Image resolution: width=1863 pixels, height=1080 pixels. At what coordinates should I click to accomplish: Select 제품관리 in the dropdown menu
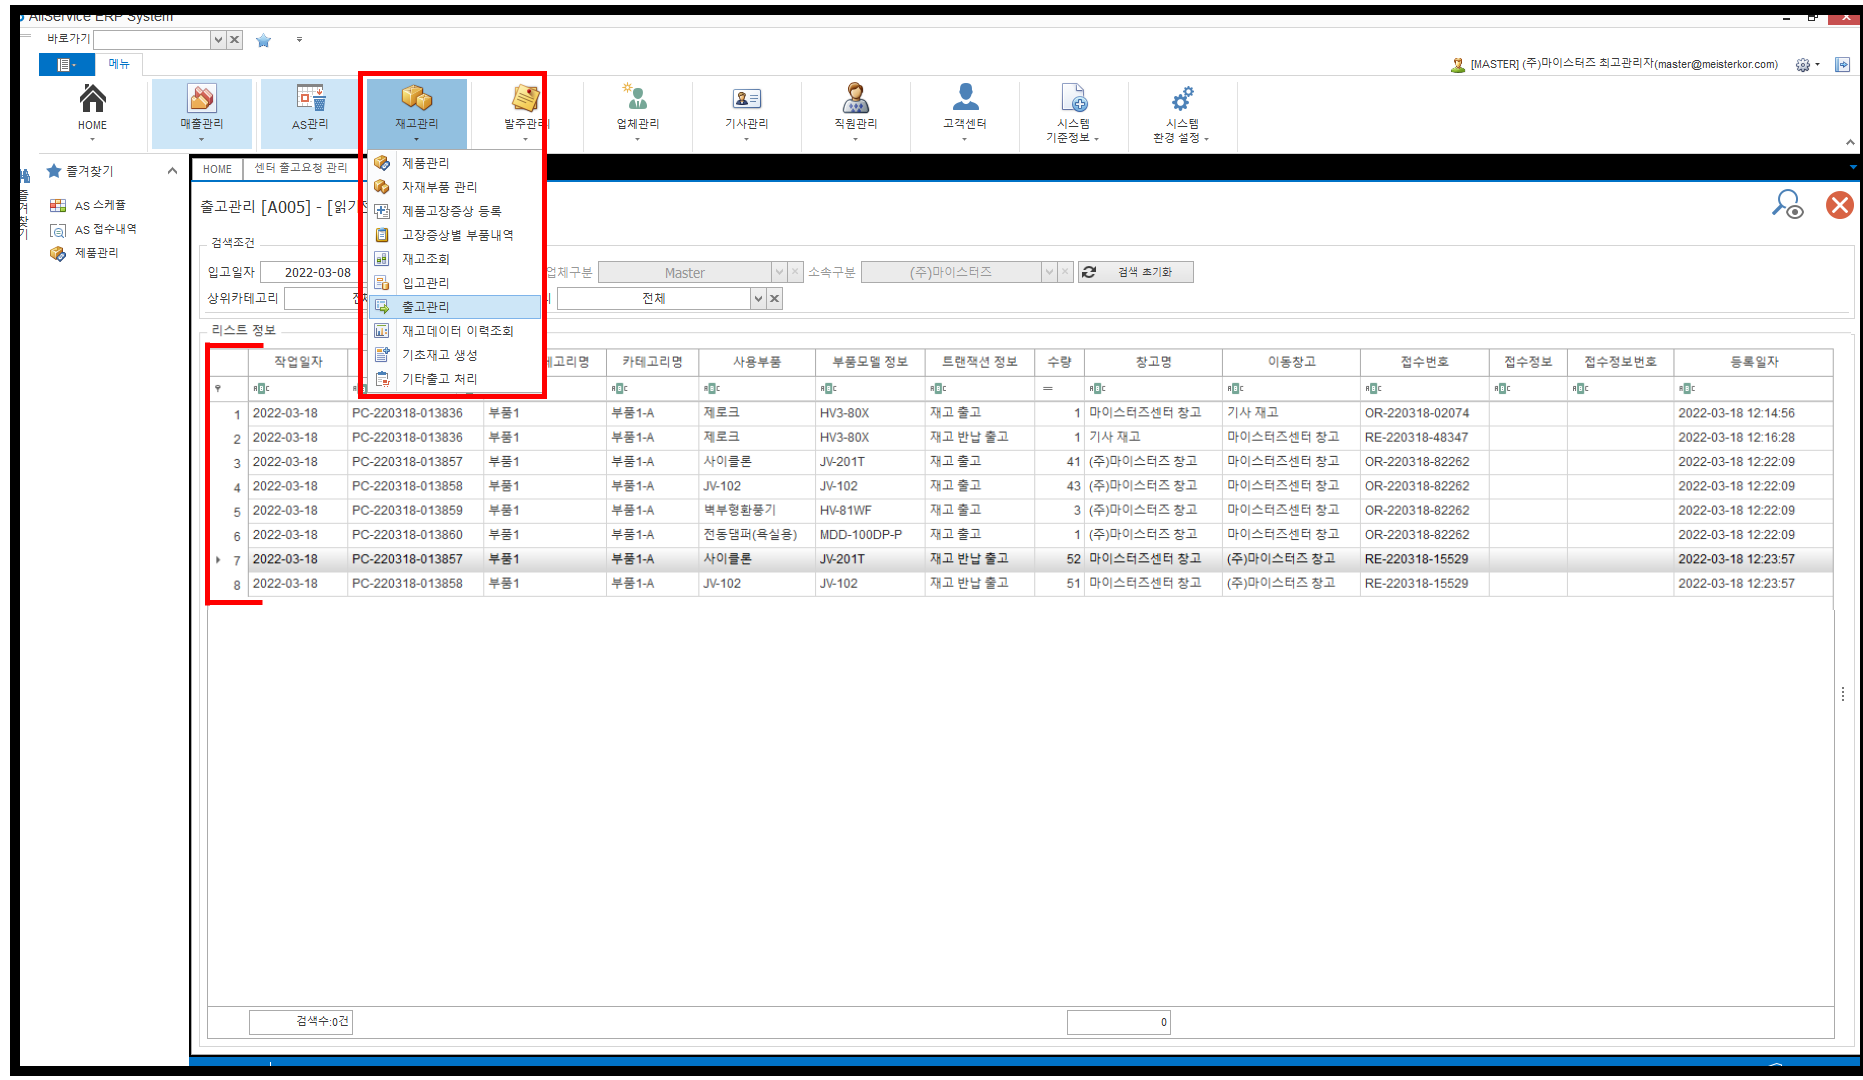[x=455, y=163]
